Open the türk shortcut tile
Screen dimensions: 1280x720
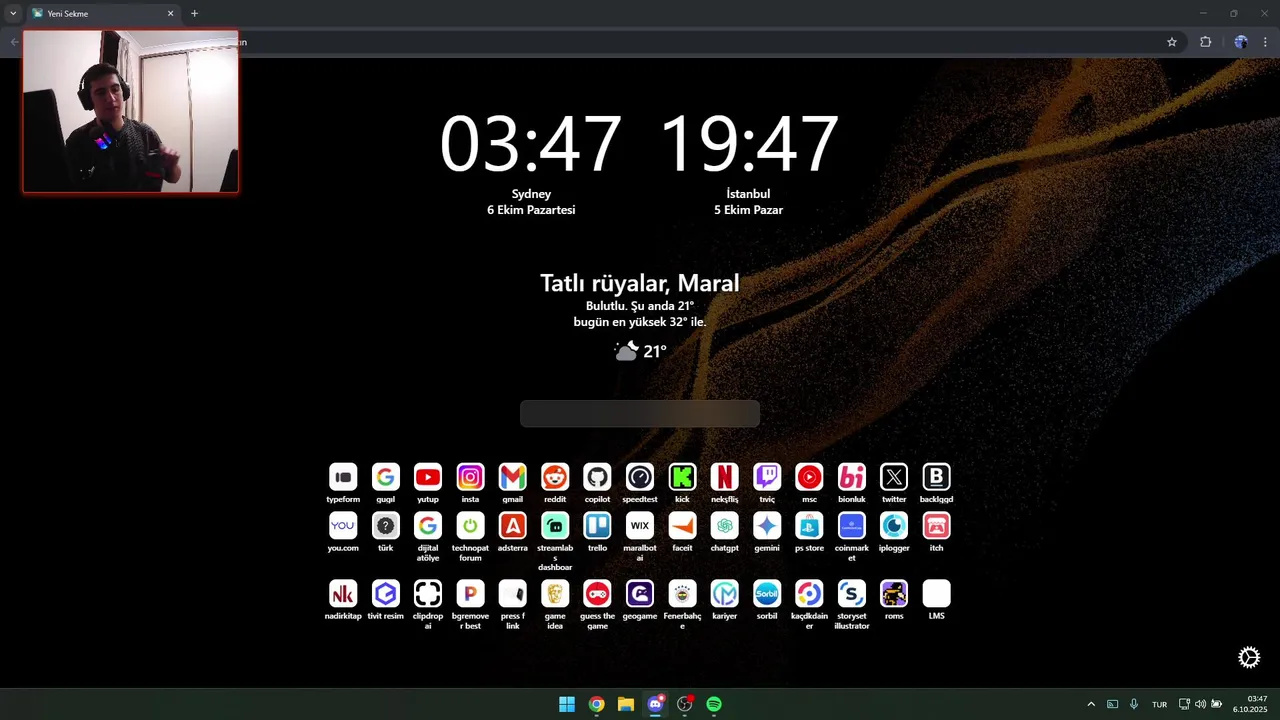coord(386,525)
